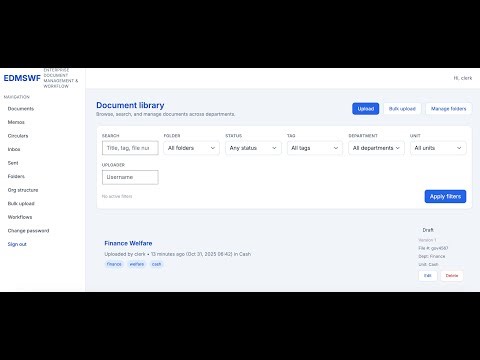Click the File # detail text

433,248
